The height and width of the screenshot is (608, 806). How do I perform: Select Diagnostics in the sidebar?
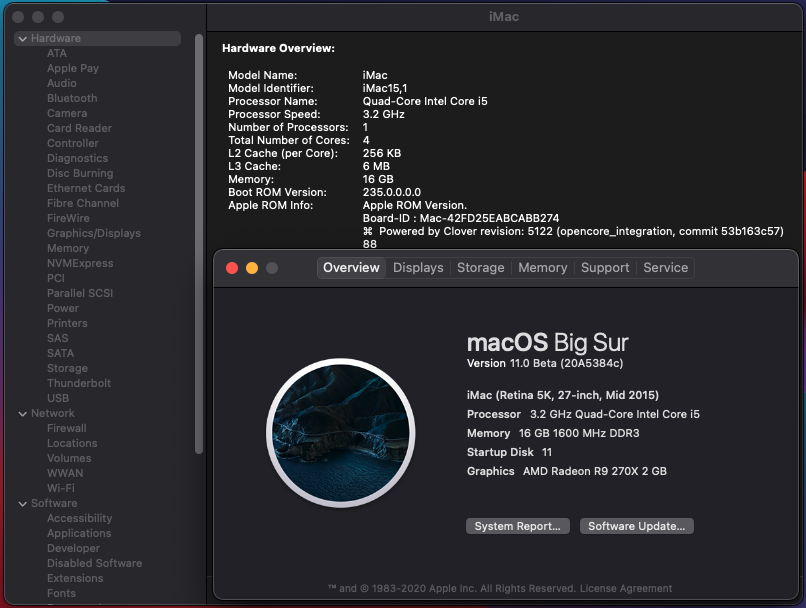pyautogui.click(x=77, y=158)
